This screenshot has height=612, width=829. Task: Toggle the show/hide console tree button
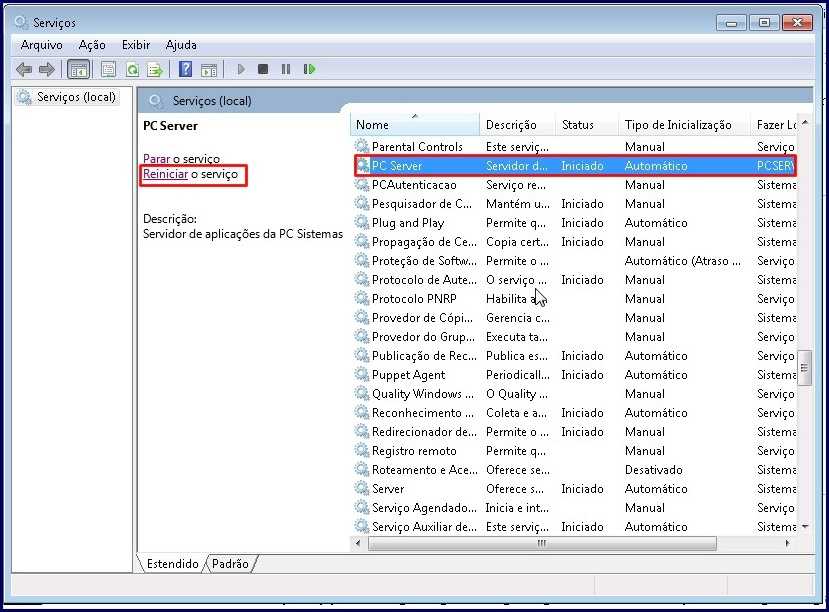coord(79,69)
